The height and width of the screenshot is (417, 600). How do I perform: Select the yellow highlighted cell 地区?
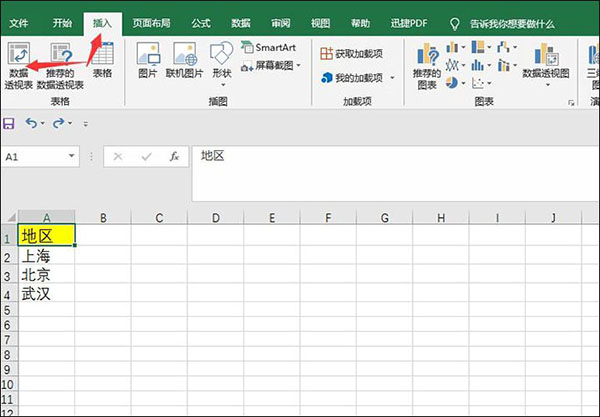pyautogui.click(x=47, y=237)
